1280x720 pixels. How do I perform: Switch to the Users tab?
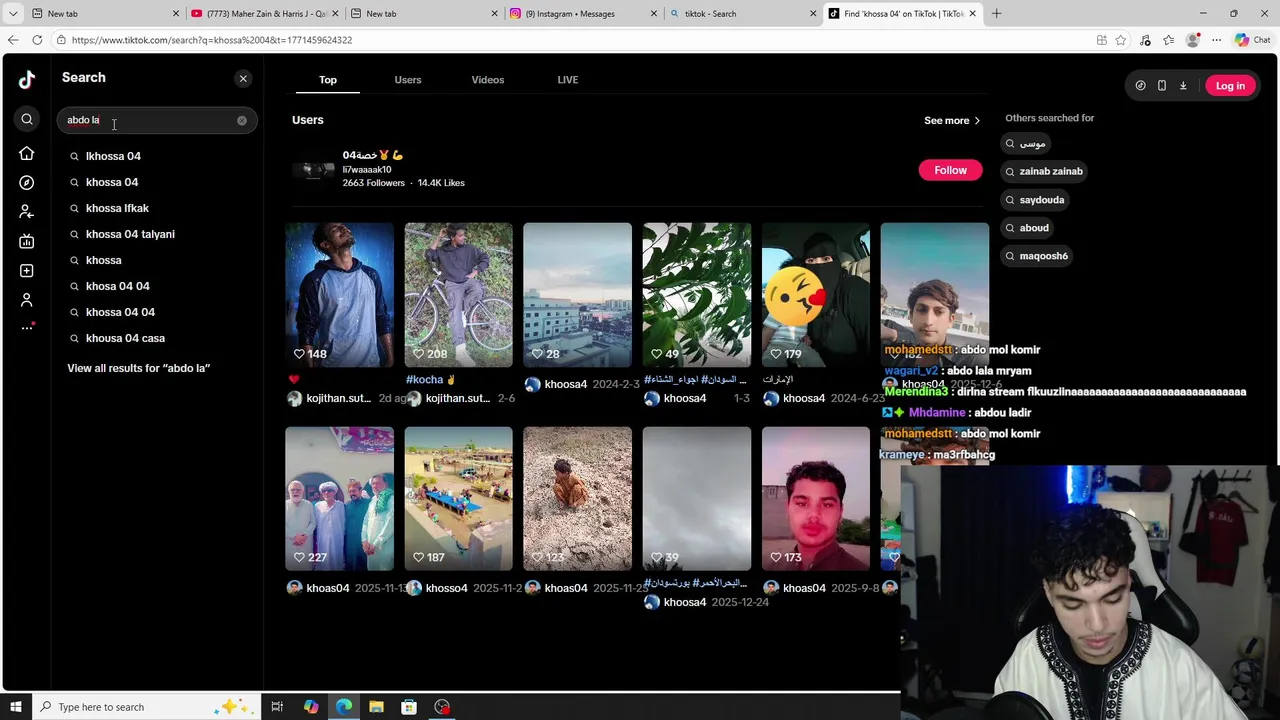(x=408, y=80)
